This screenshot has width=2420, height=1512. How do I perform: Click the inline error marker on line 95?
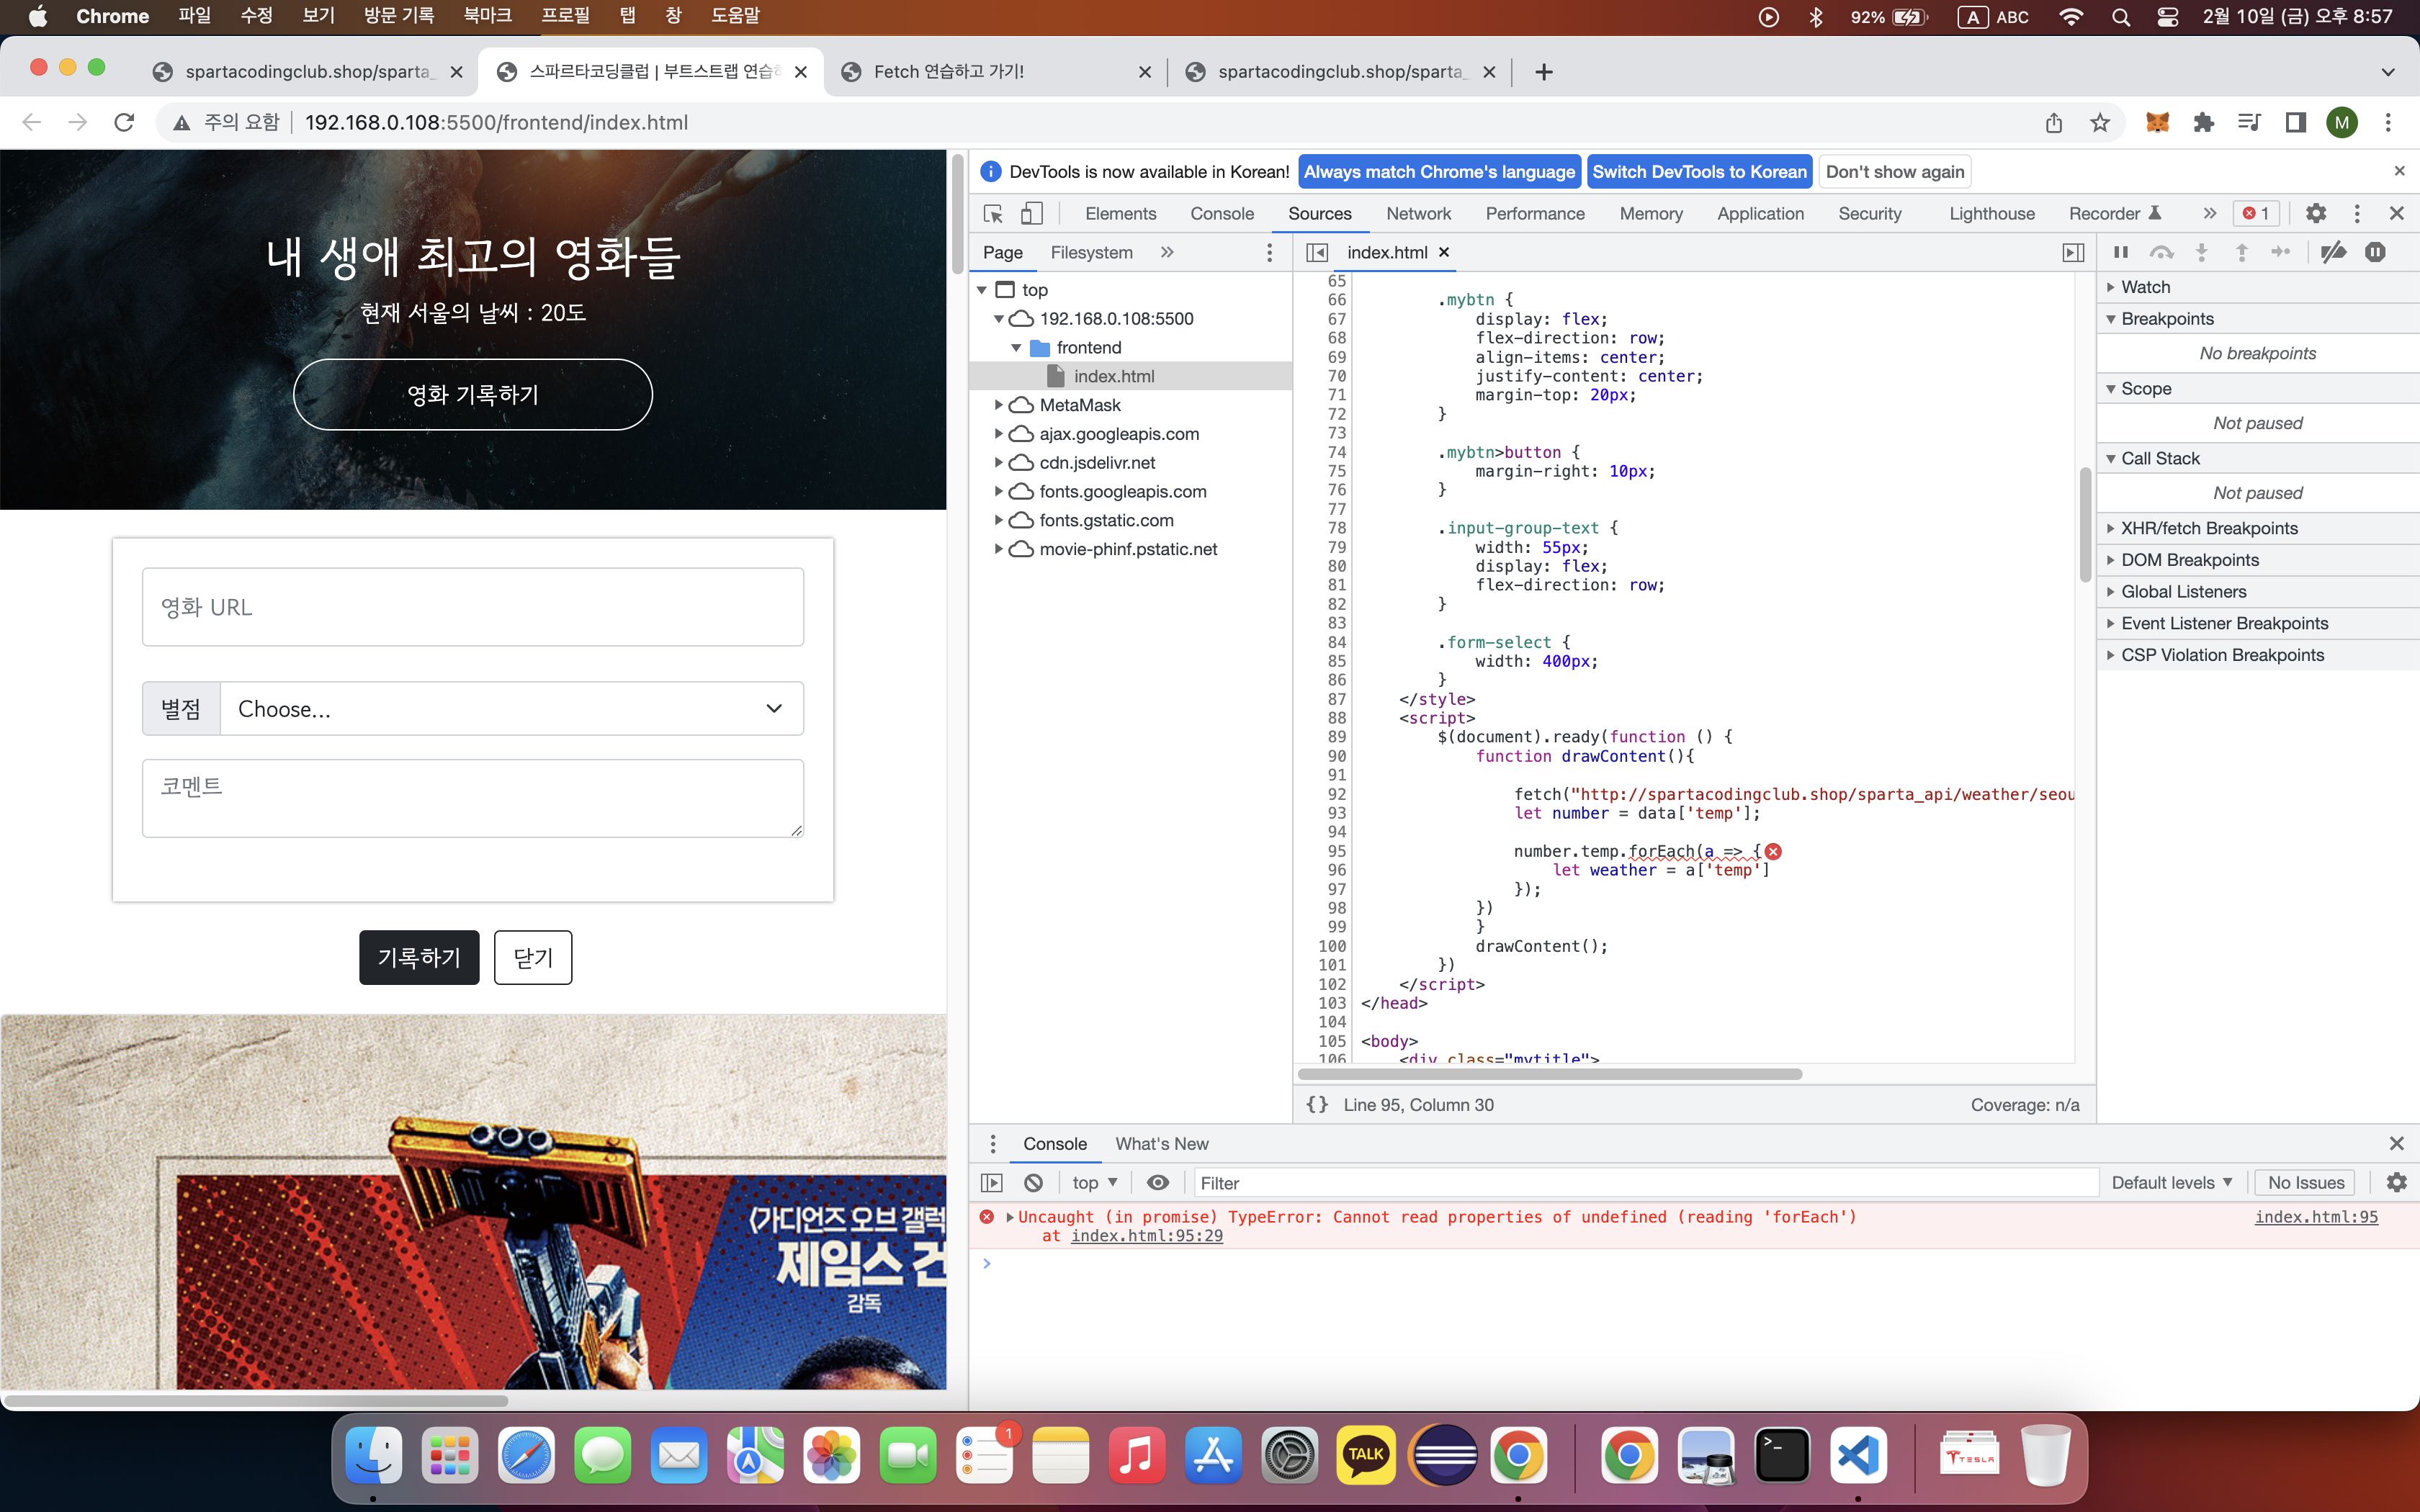pyautogui.click(x=1773, y=851)
